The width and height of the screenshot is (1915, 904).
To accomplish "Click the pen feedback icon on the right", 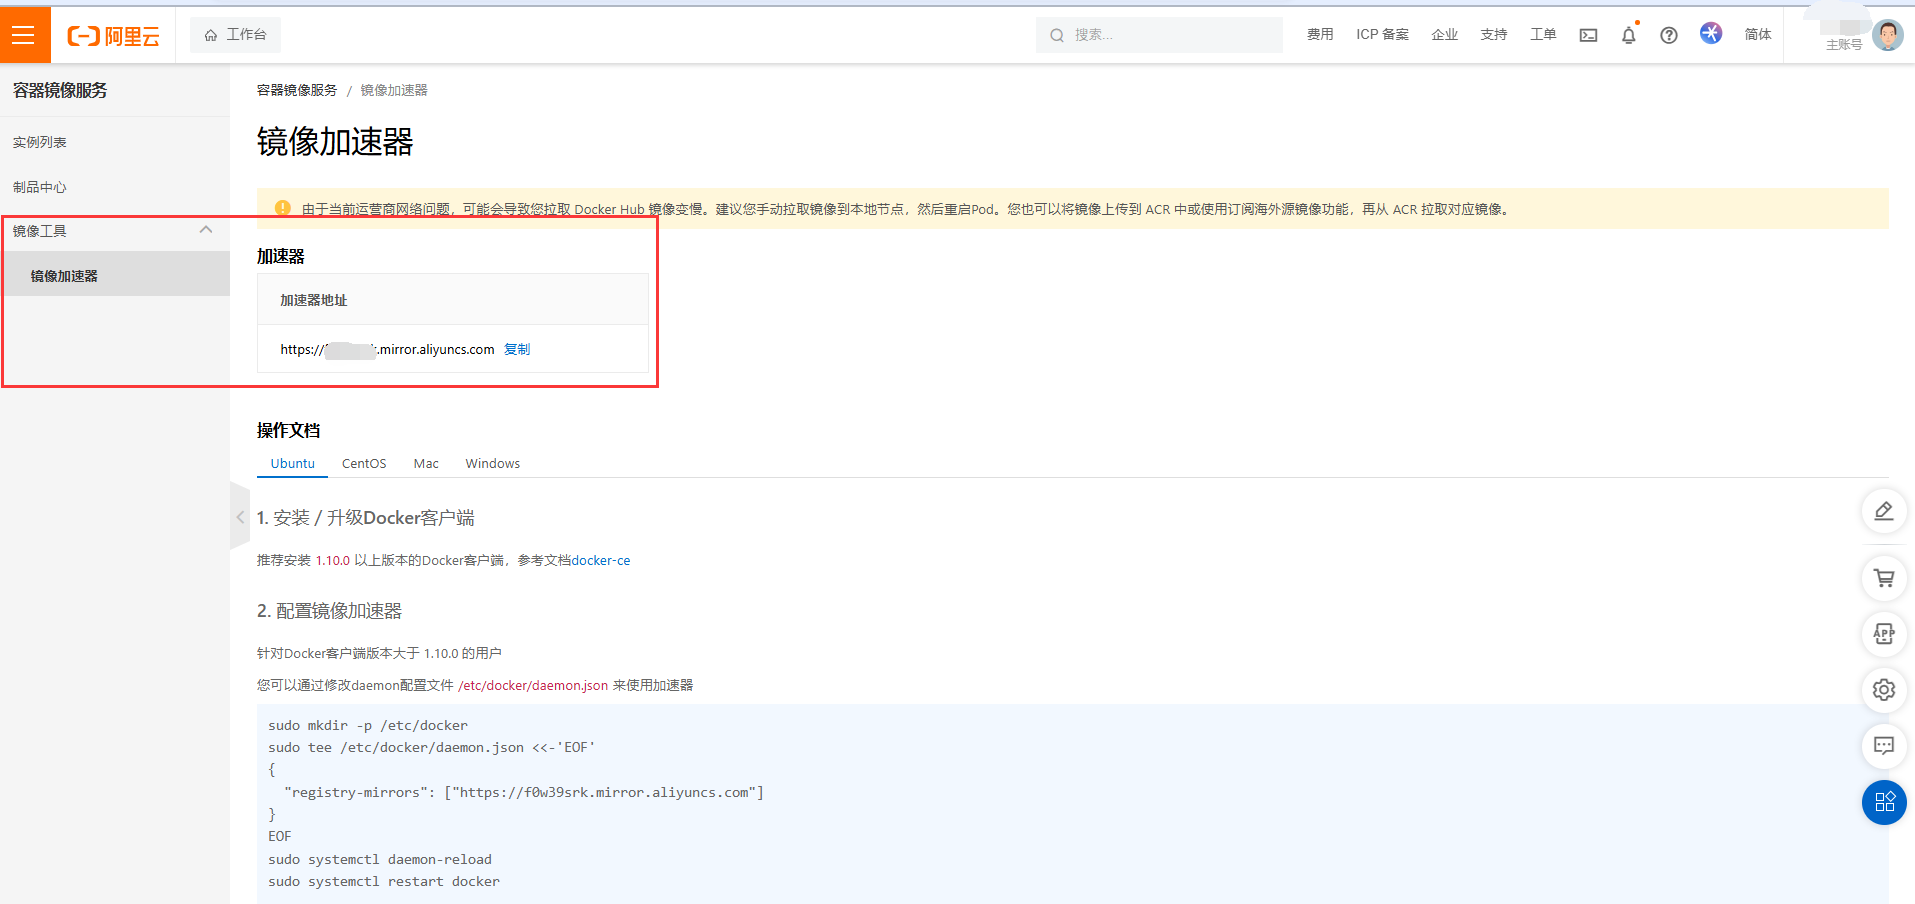I will click(1883, 511).
